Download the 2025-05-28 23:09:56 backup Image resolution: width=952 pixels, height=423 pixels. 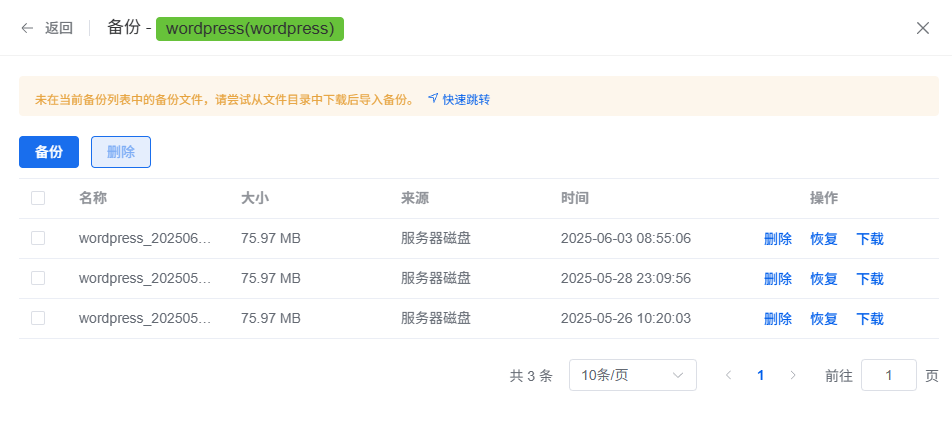[870, 279]
